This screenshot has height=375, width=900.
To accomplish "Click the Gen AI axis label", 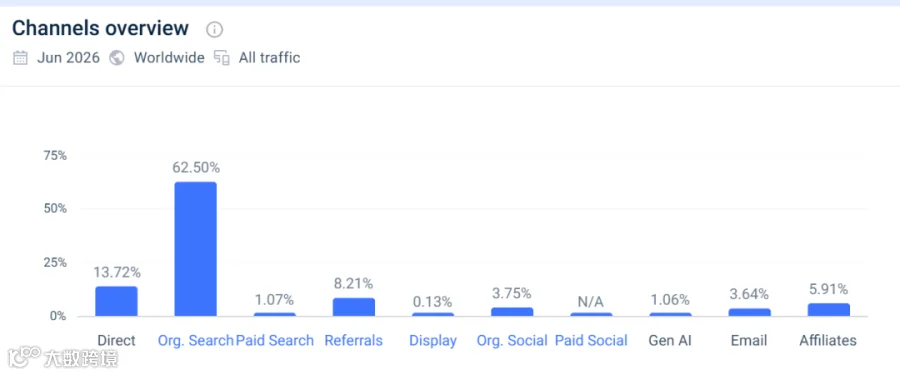I will point(670,341).
